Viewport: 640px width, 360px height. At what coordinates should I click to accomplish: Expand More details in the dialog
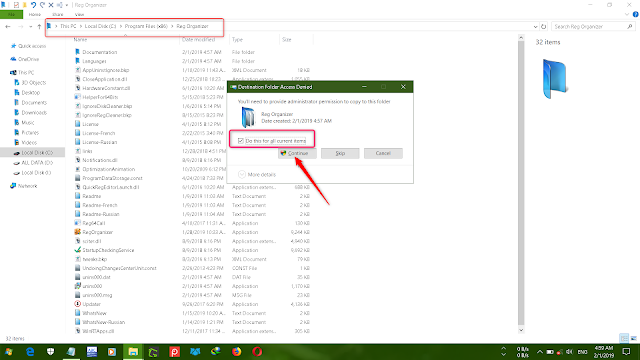click(257, 174)
